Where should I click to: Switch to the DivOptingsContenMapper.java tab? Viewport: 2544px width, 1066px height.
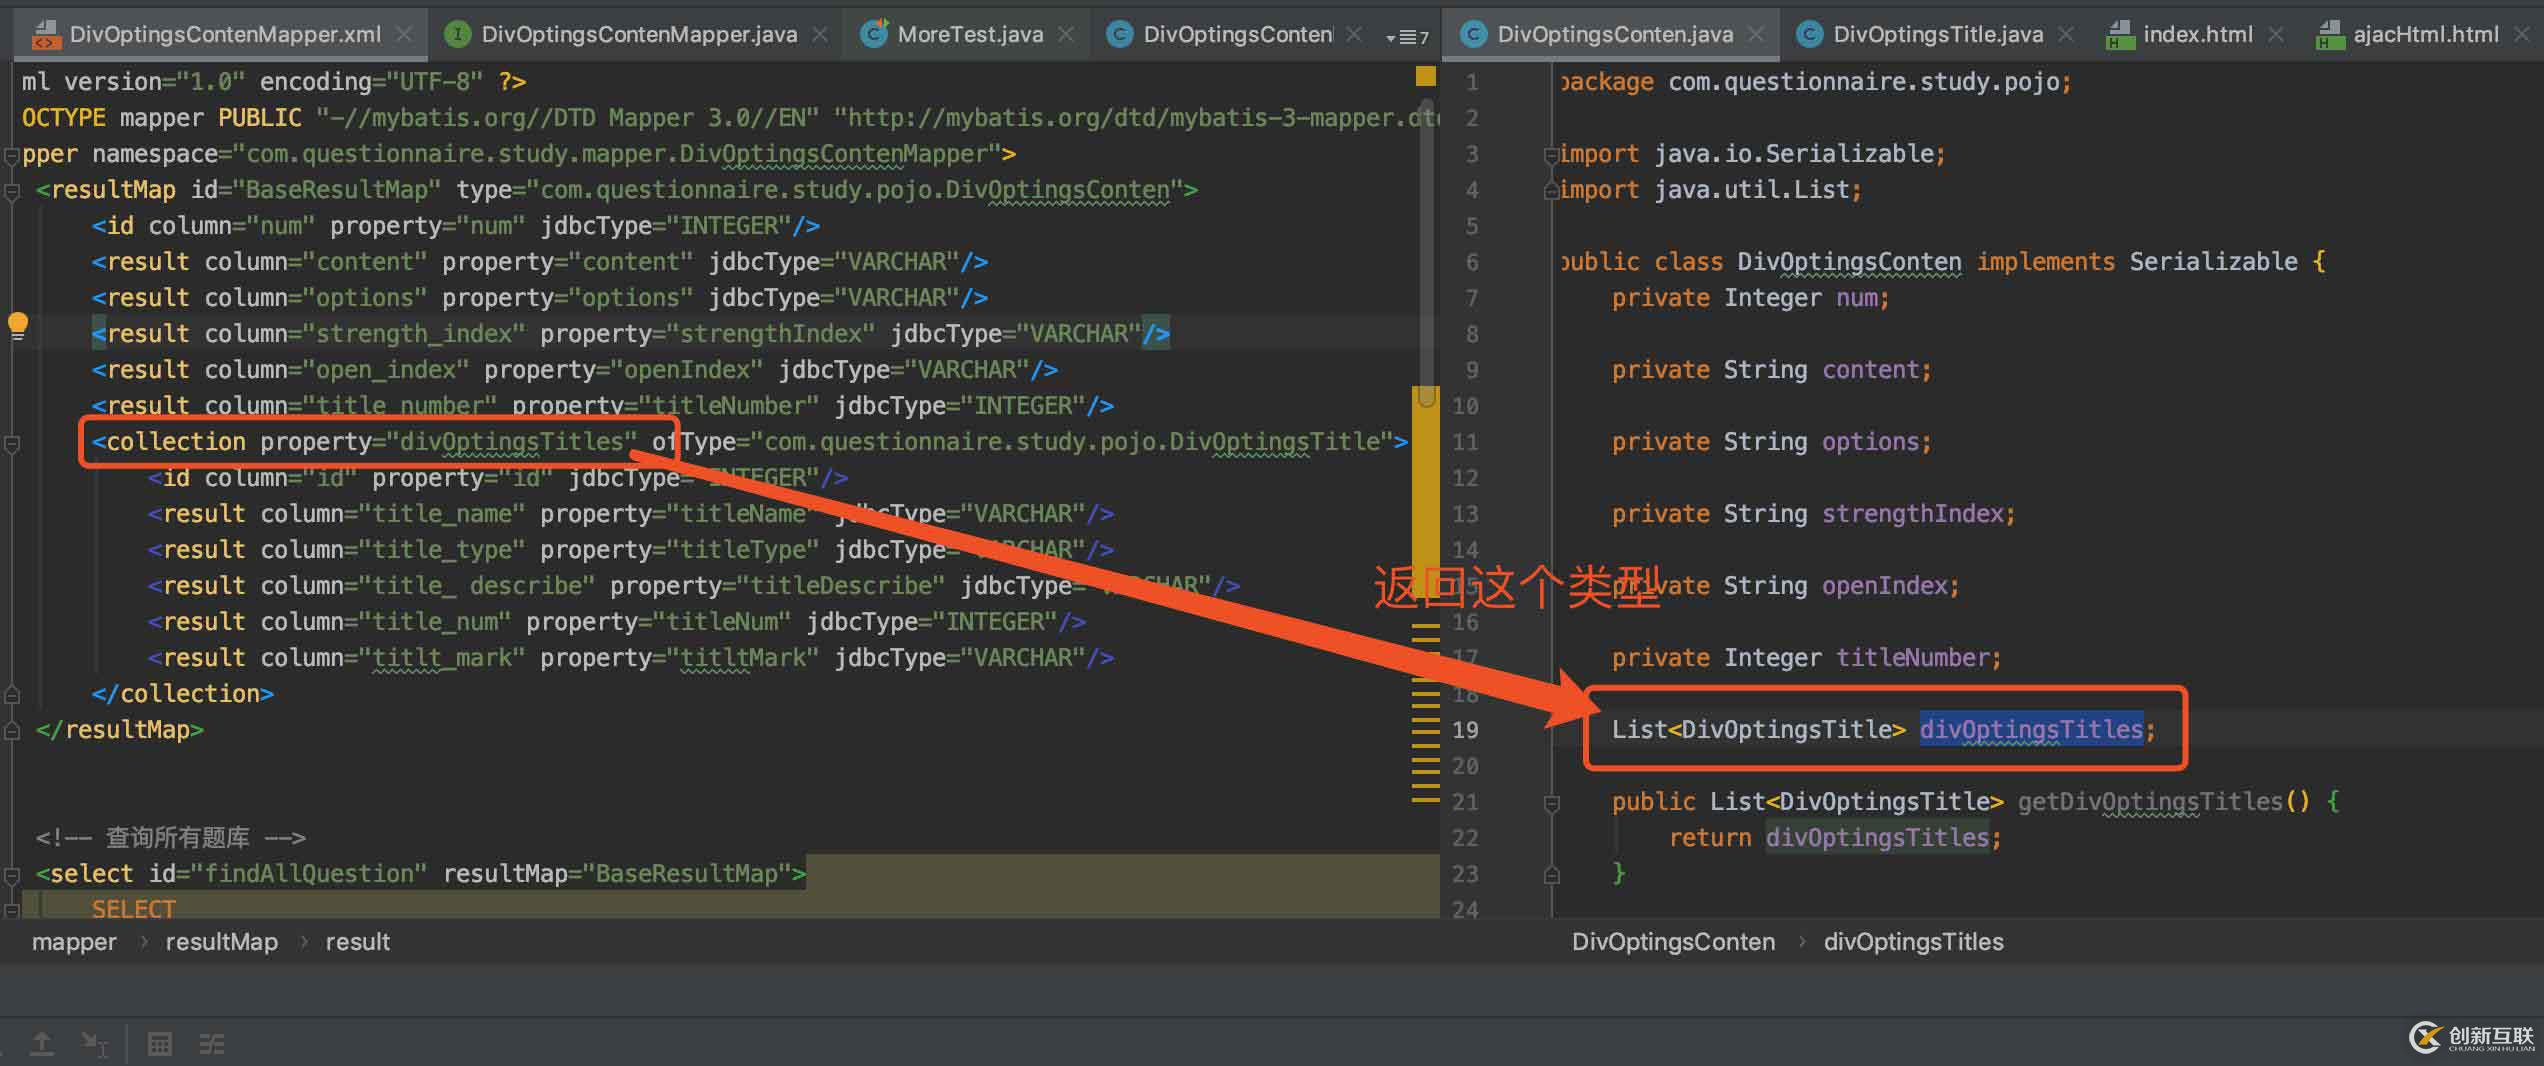pyautogui.click(x=638, y=34)
